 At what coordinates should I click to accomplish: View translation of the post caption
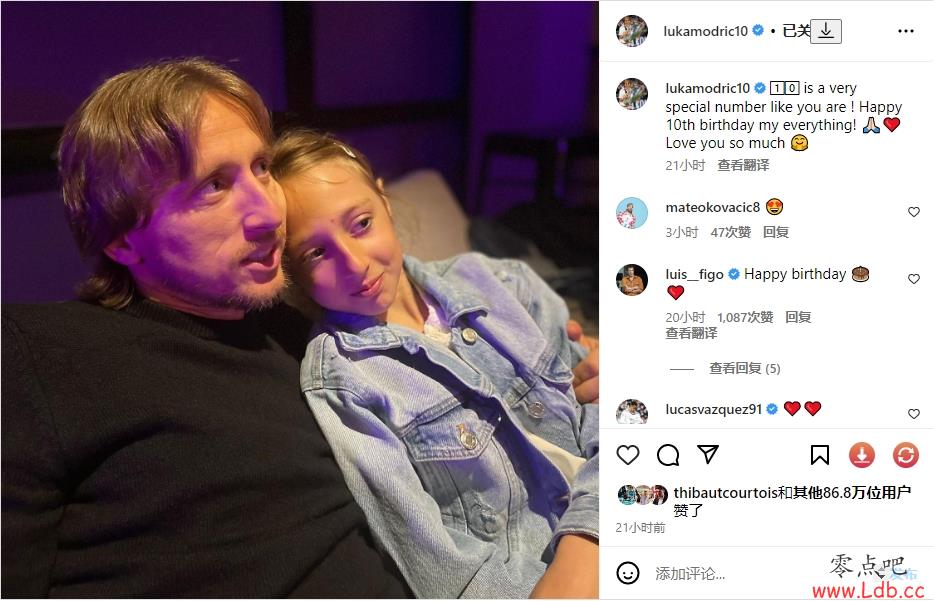[743, 165]
